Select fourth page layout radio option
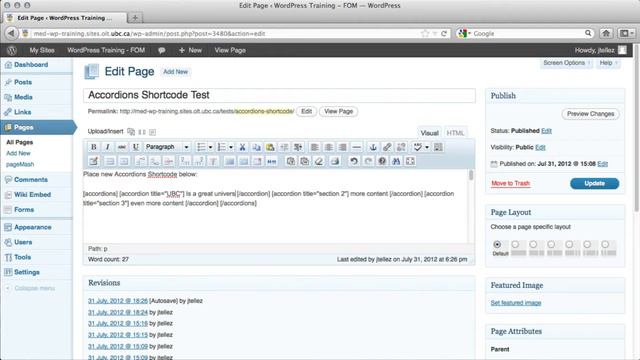The width and height of the screenshot is (640, 360). click(x=551, y=244)
